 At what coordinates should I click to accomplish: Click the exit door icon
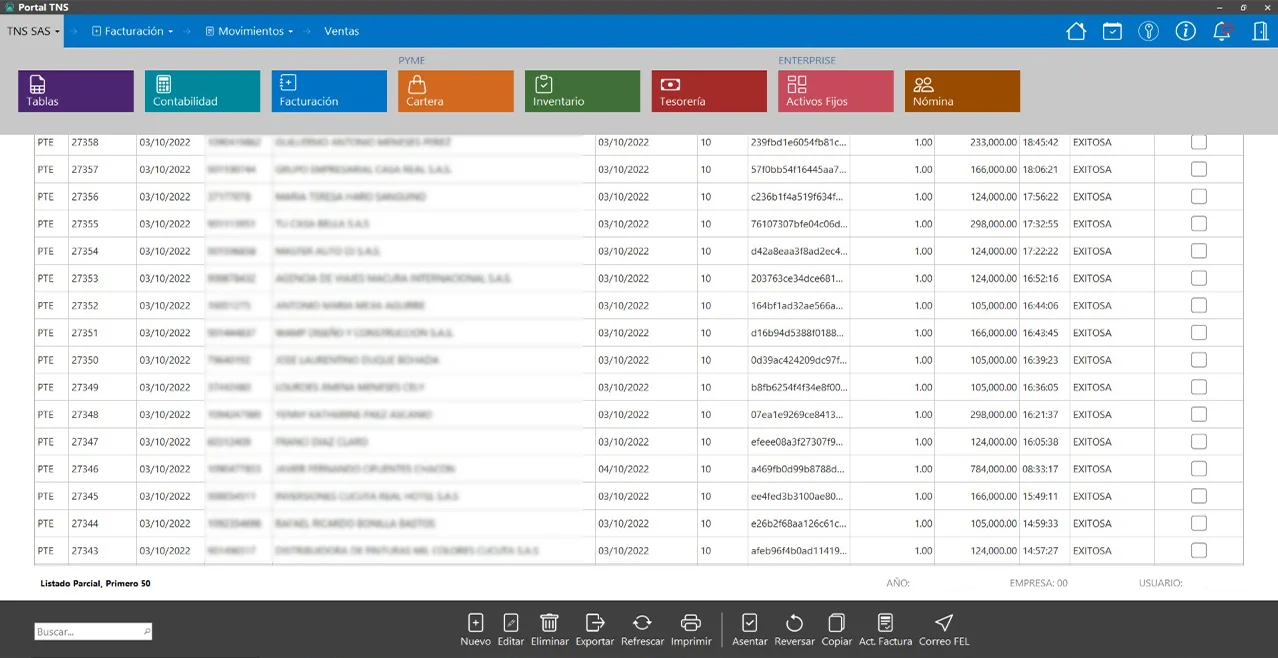coord(1260,31)
